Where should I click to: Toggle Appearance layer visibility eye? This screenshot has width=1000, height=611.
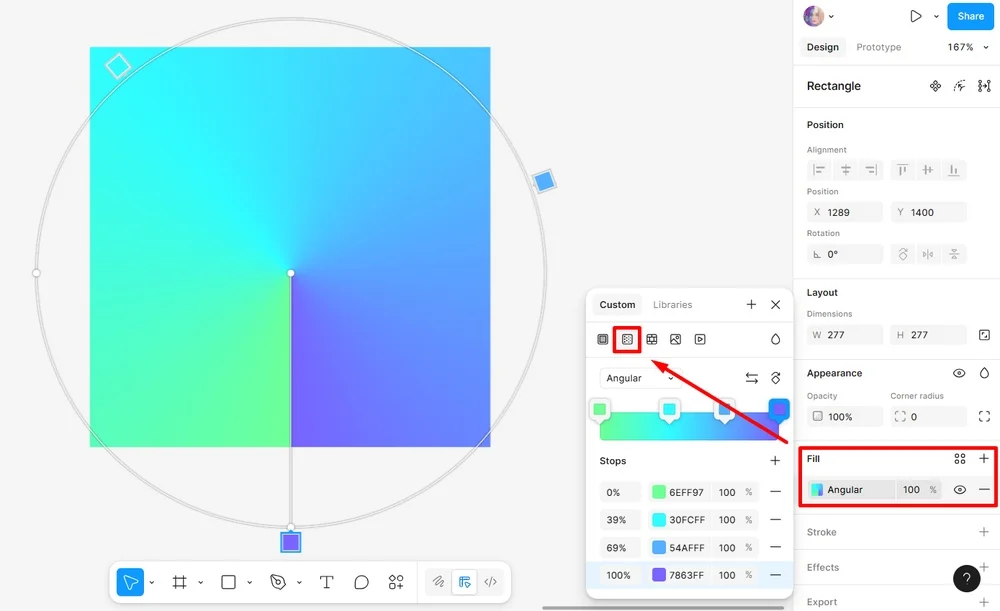click(959, 373)
